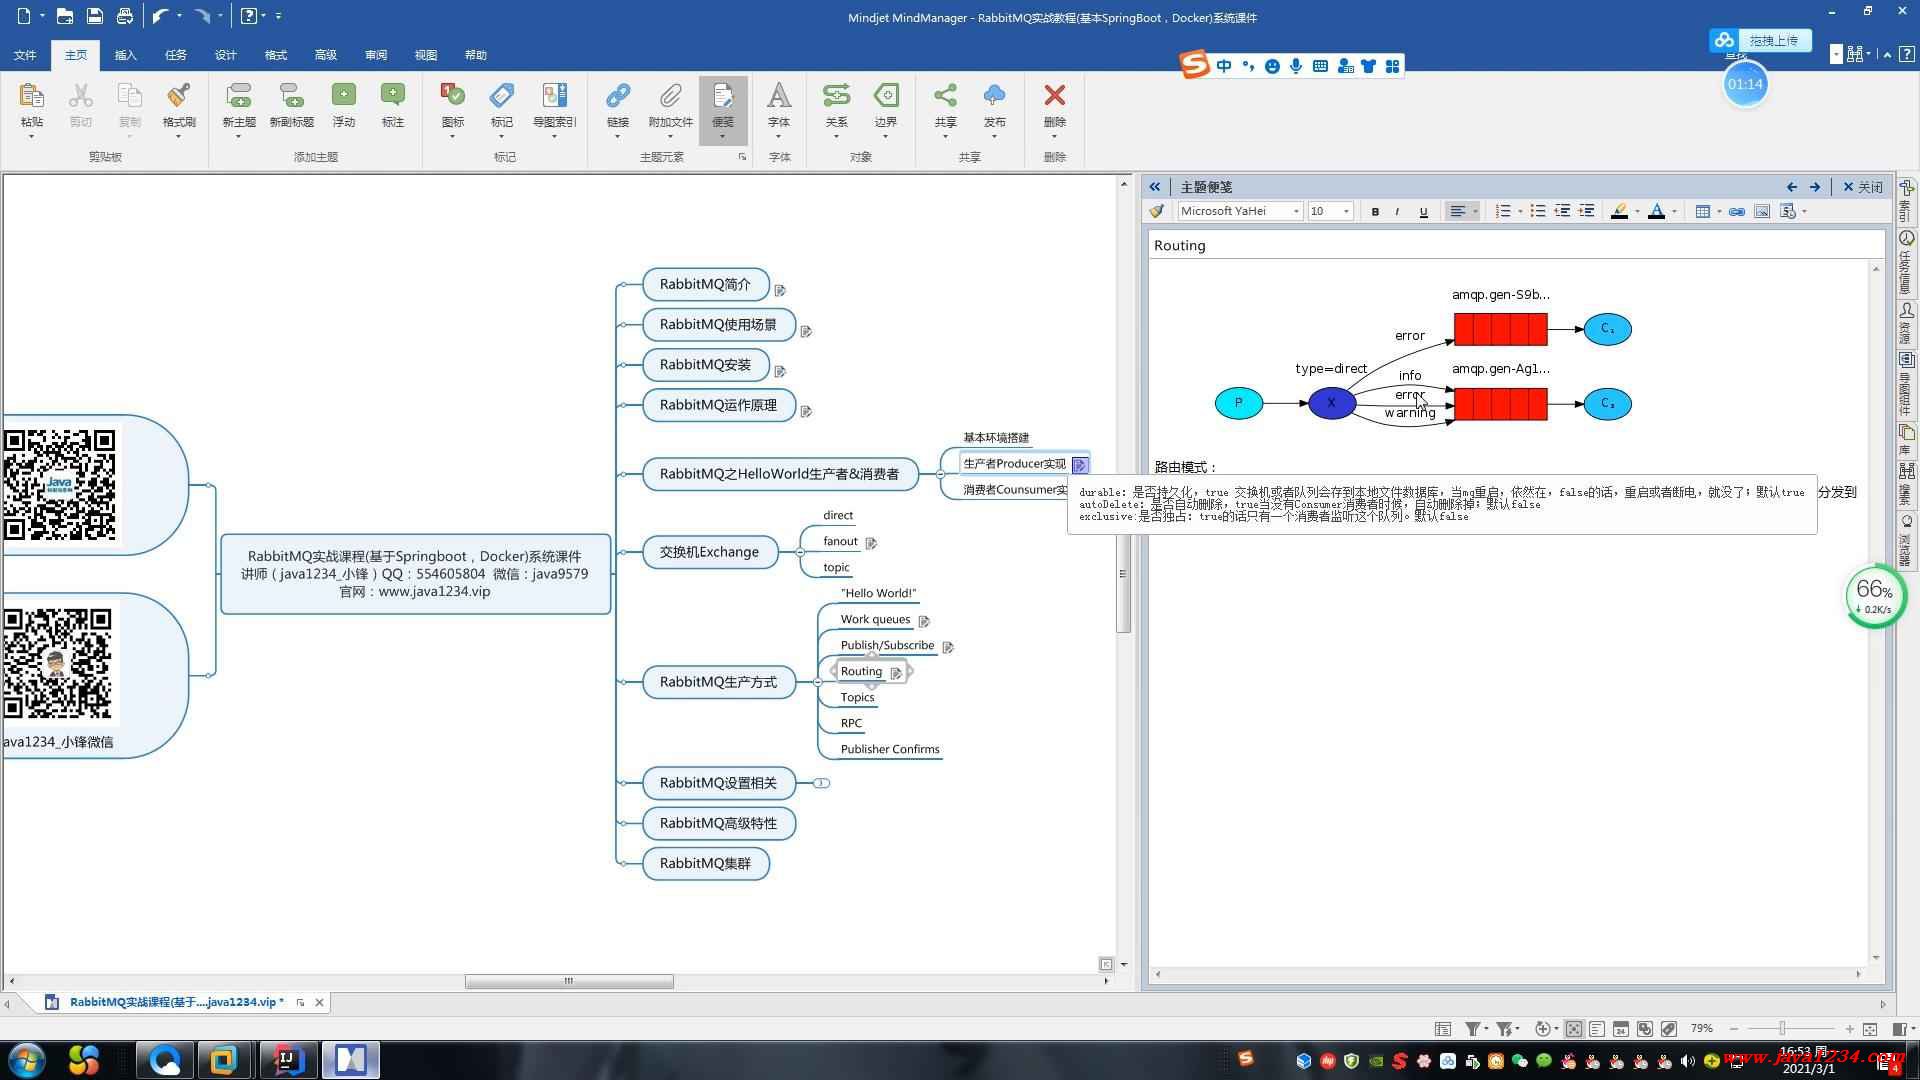Click the 粘贴 paste icon

pyautogui.click(x=31, y=96)
